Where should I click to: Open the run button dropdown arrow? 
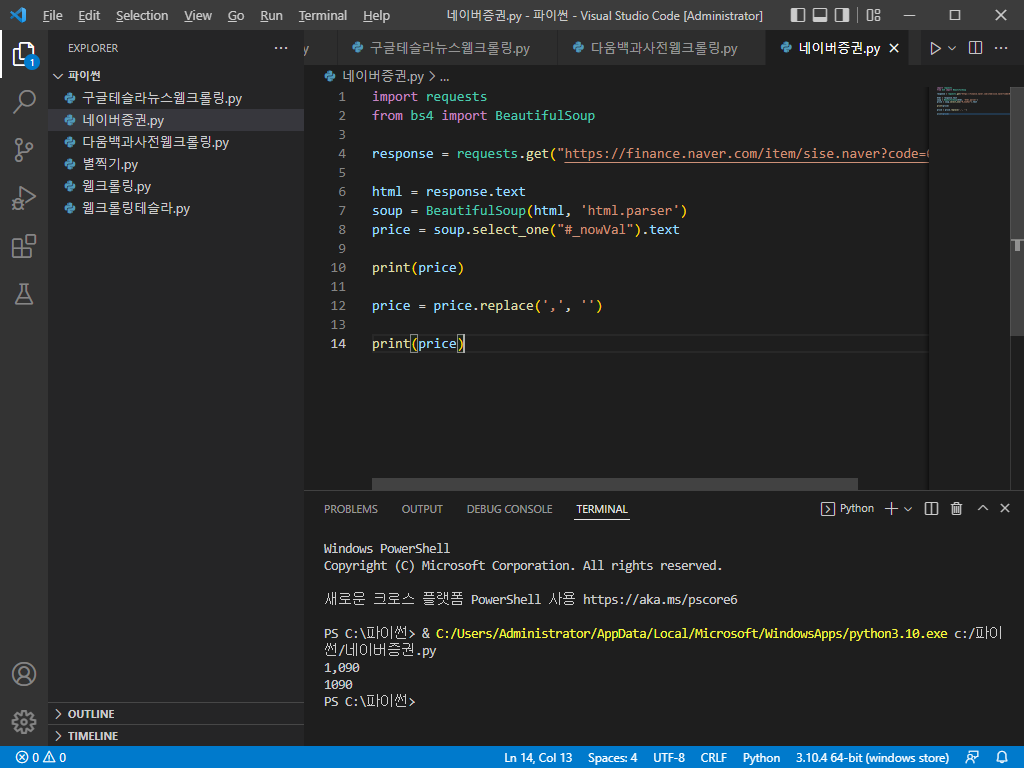952,48
